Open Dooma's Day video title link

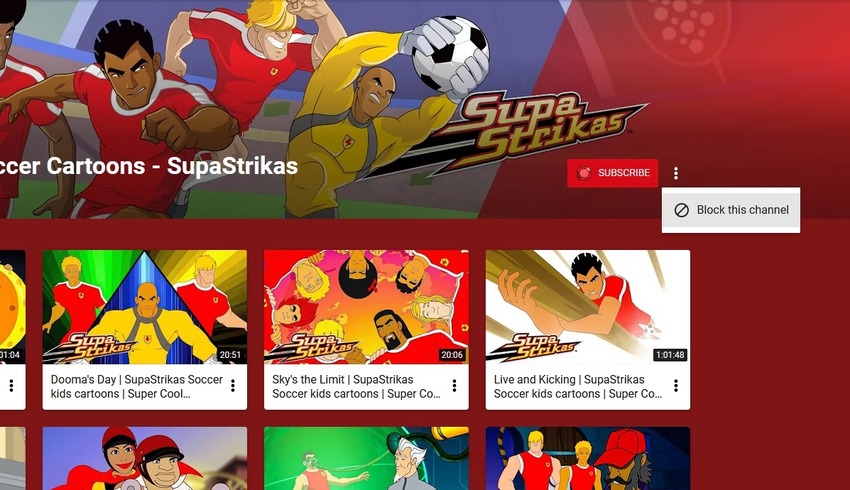point(137,386)
